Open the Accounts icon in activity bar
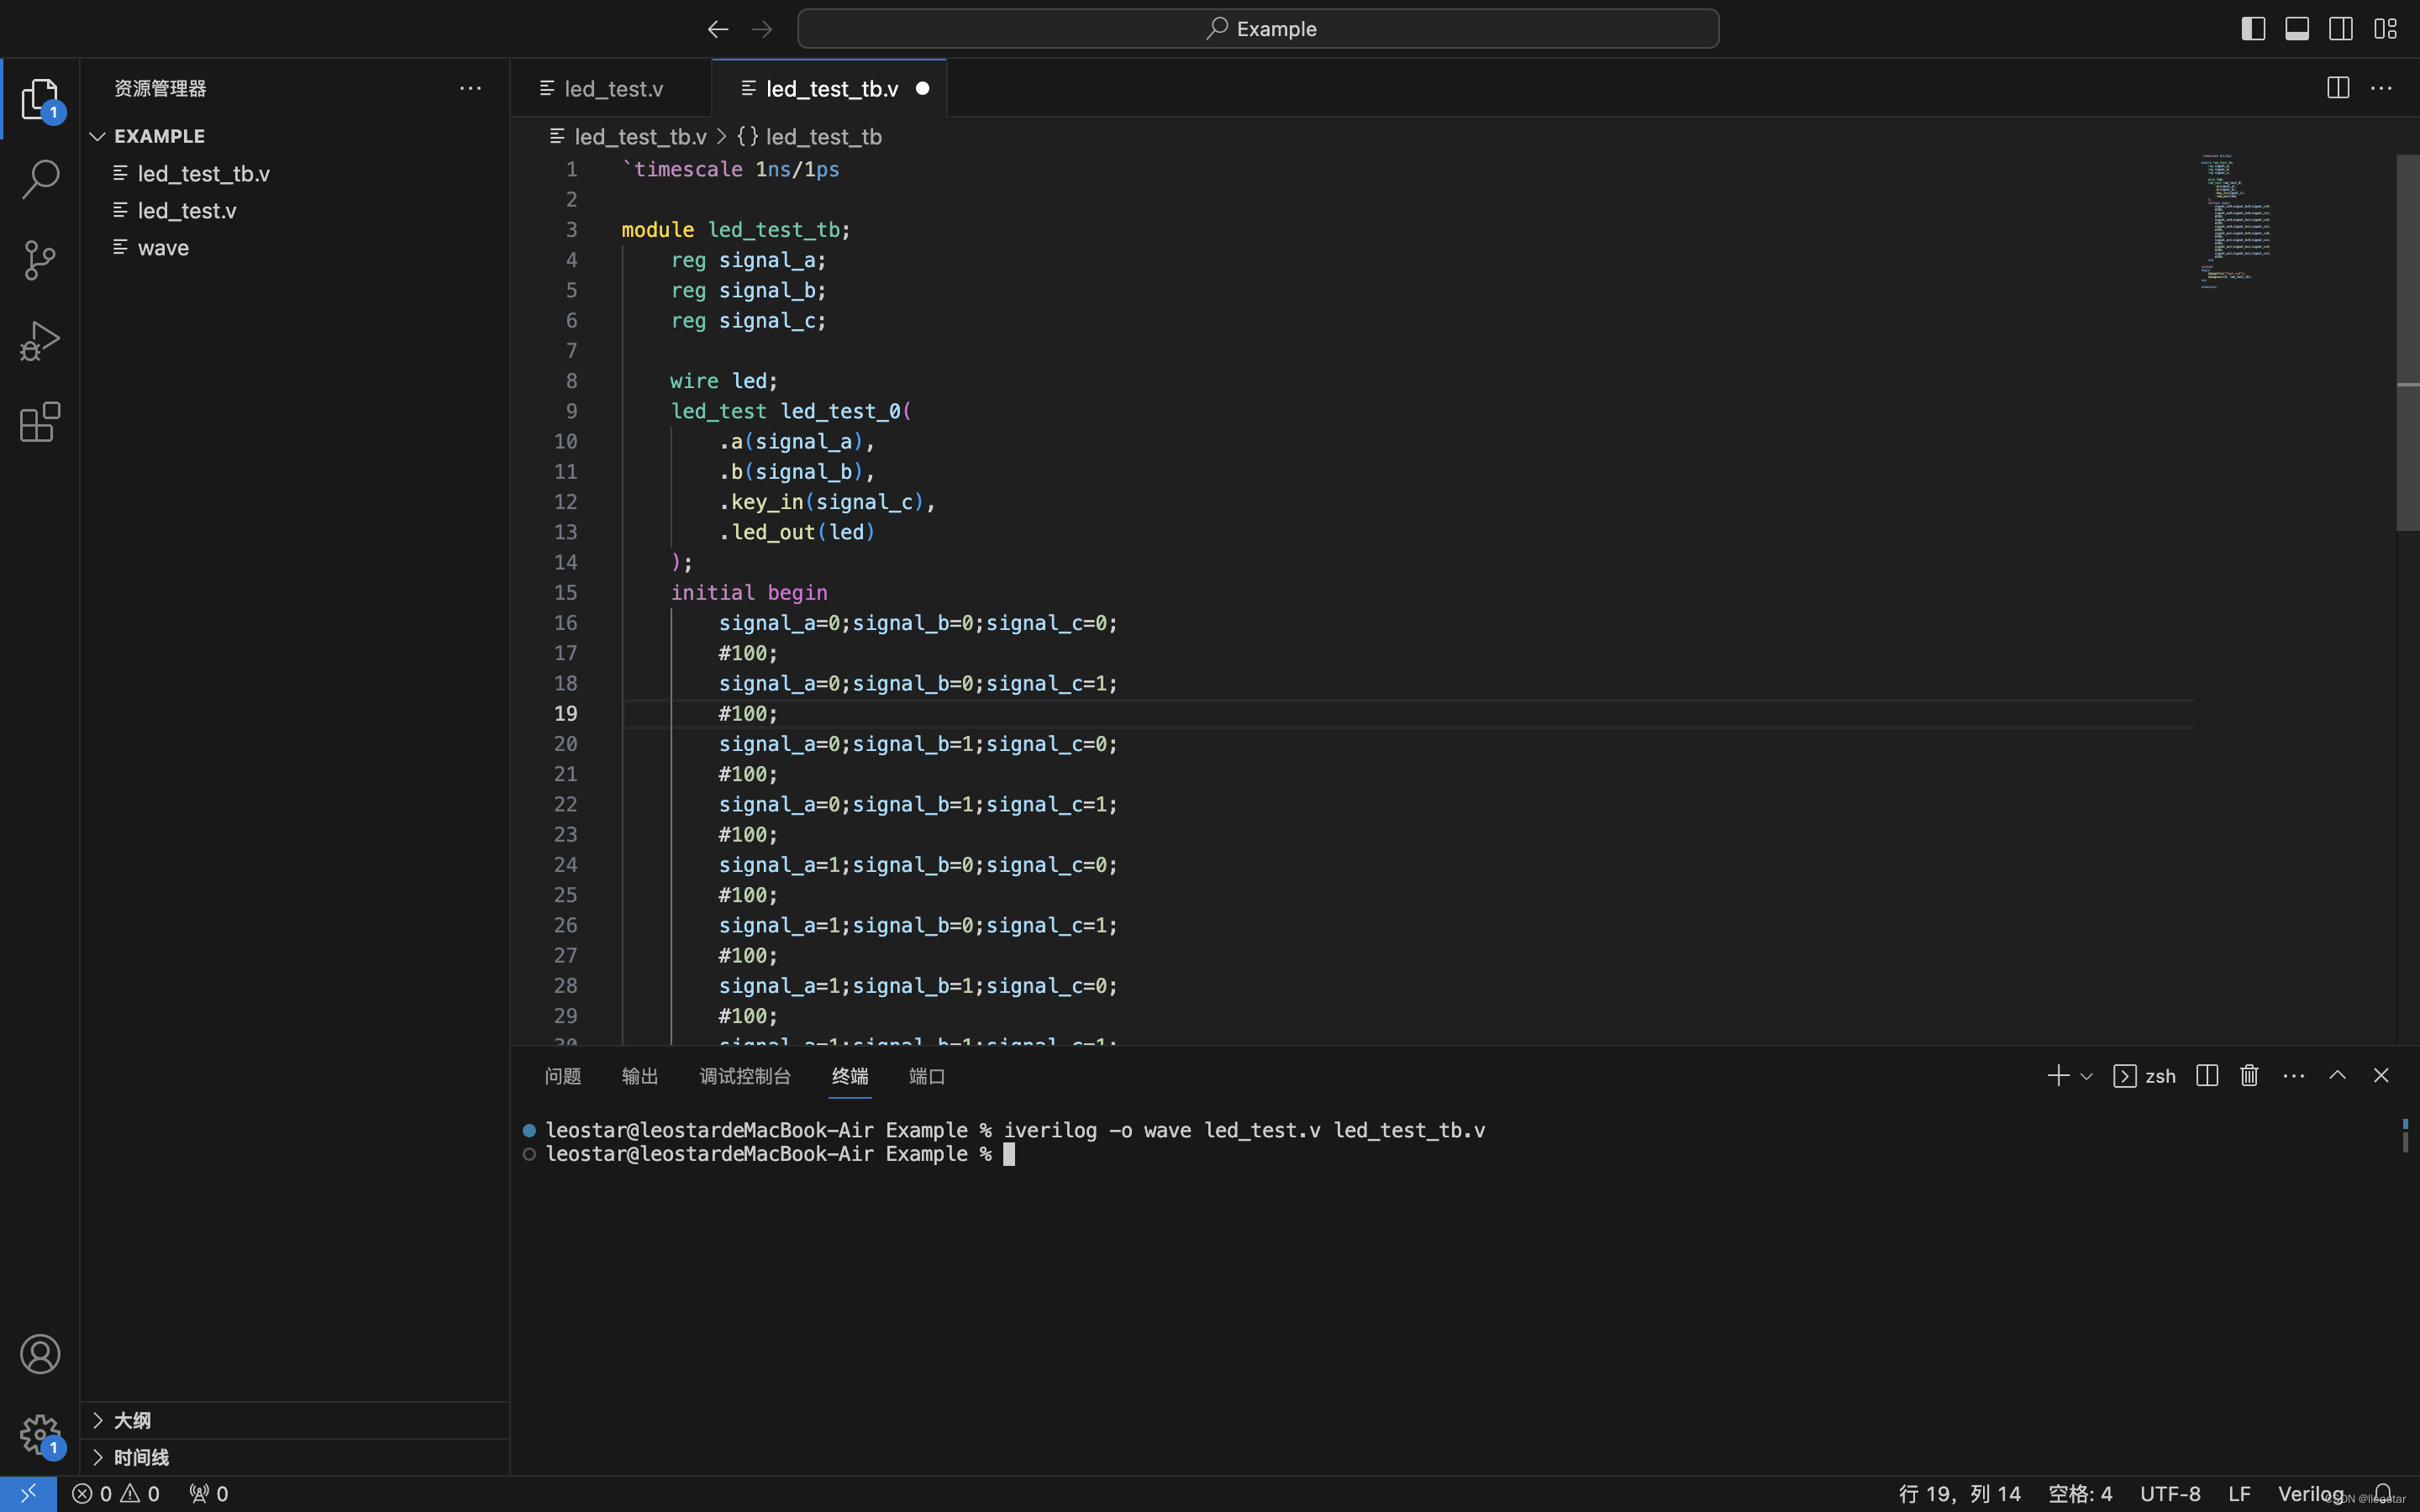The height and width of the screenshot is (1512, 2420). (40, 1354)
